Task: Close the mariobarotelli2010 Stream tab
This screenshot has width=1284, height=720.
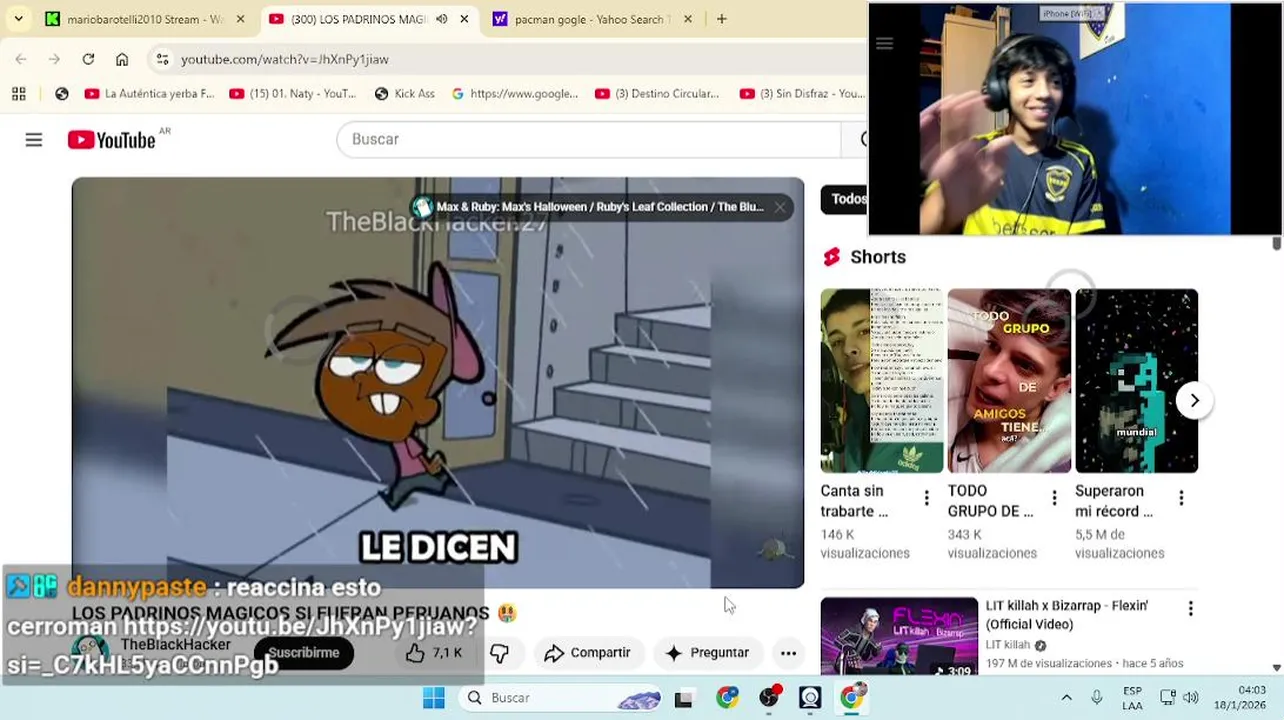Action: tap(240, 19)
